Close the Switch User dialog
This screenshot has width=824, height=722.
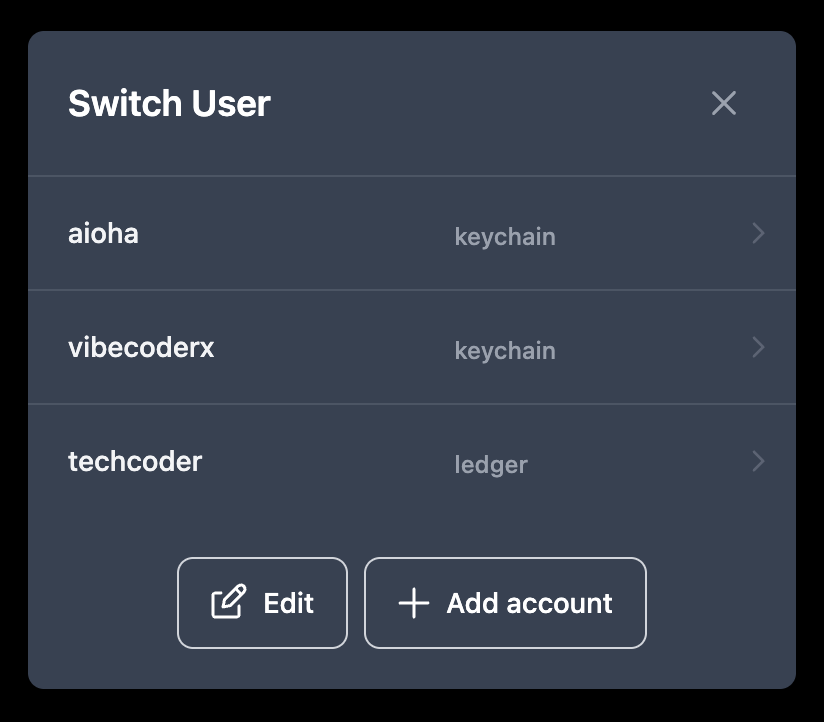pos(724,103)
